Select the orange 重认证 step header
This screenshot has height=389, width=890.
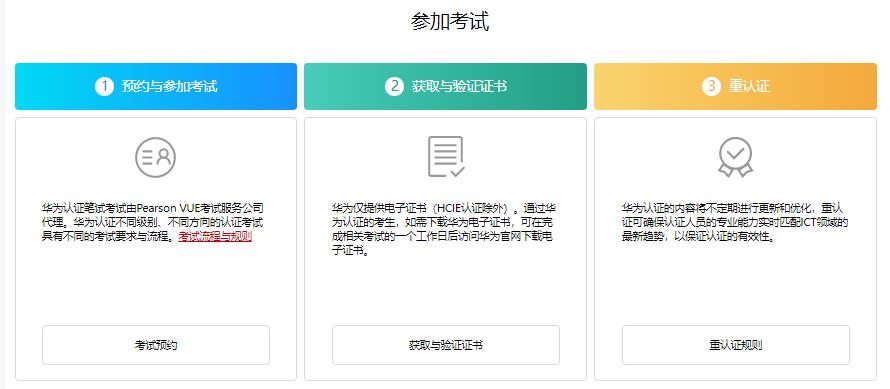pos(736,86)
